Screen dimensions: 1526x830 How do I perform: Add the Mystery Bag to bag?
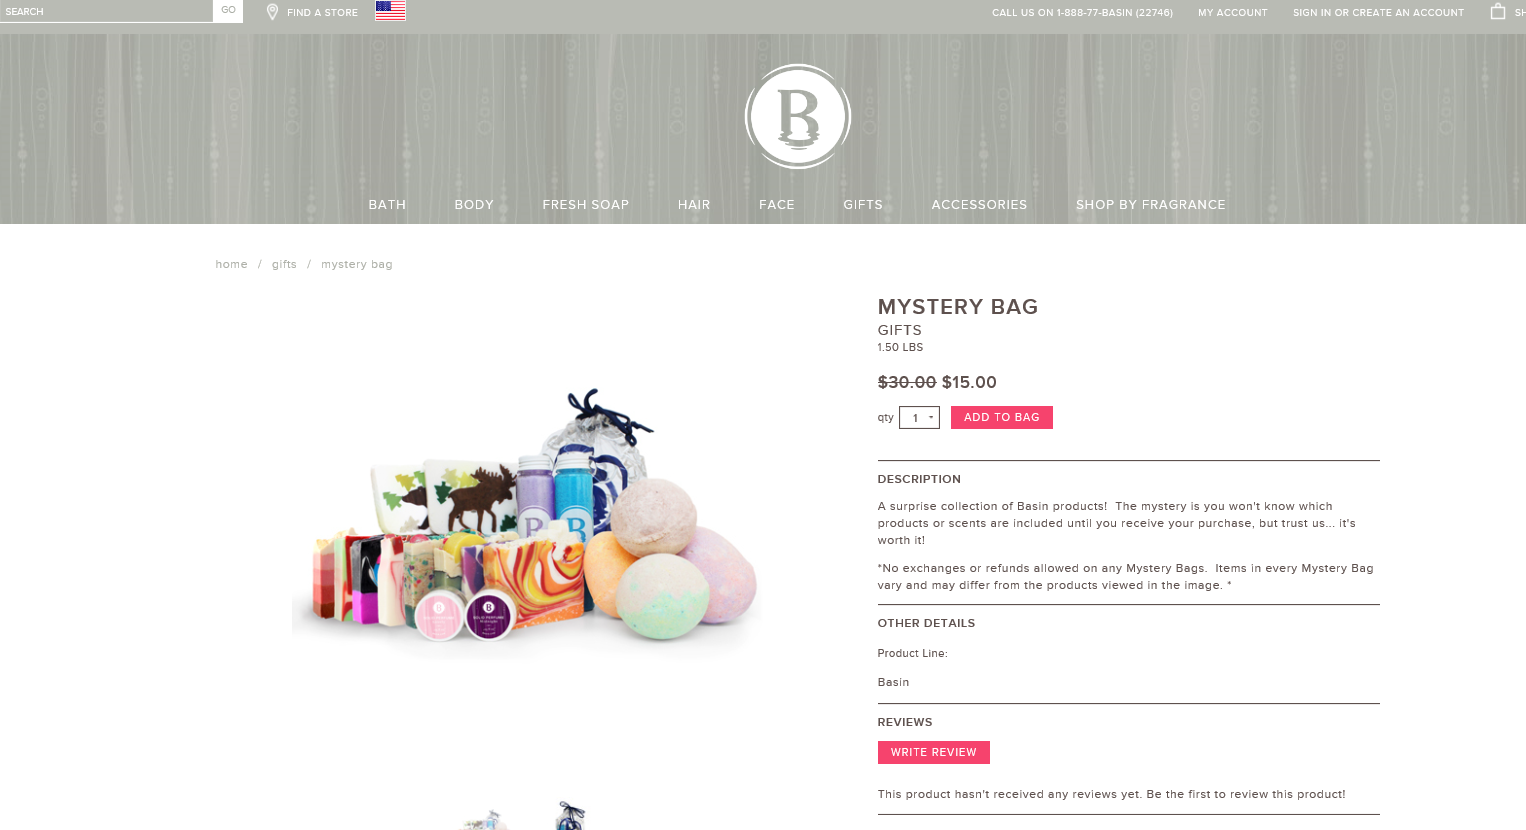[1001, 417]
